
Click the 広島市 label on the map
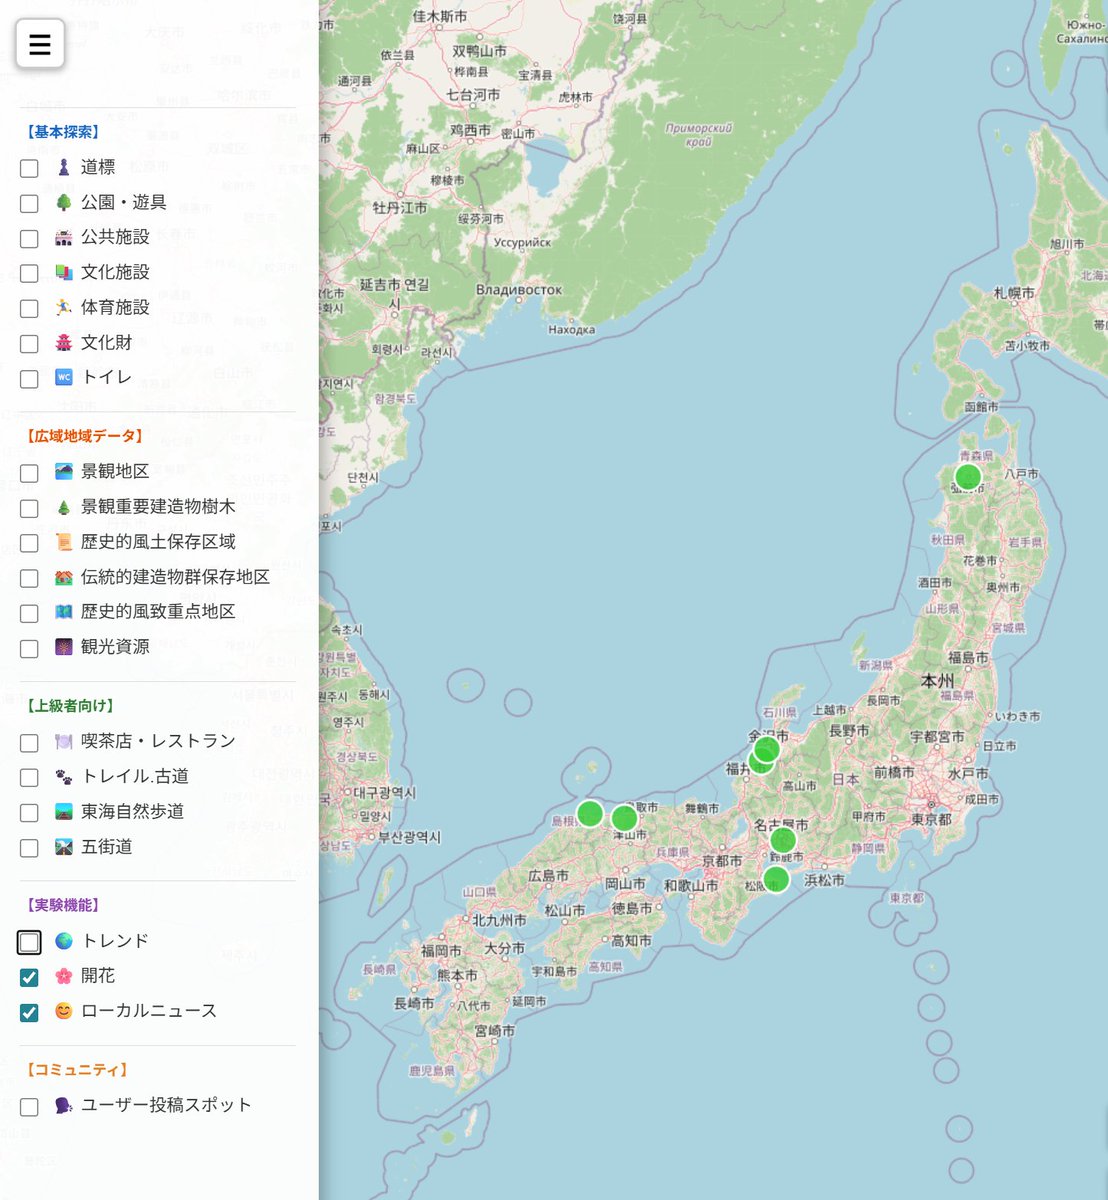(x=548, y=875)
